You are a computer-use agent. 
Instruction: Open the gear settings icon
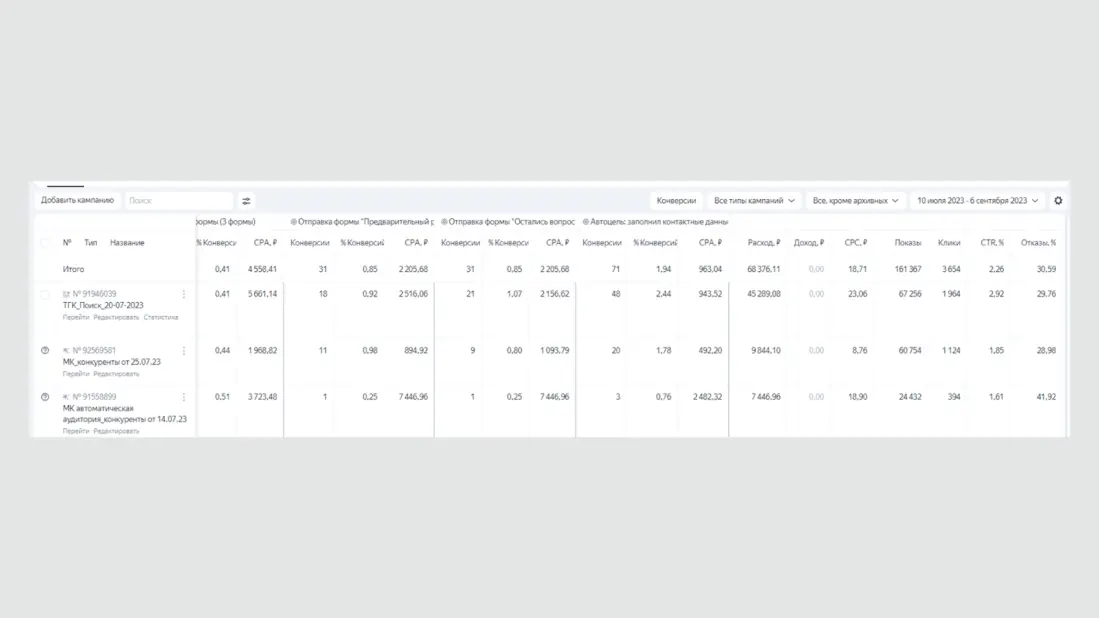(1058, 200)
